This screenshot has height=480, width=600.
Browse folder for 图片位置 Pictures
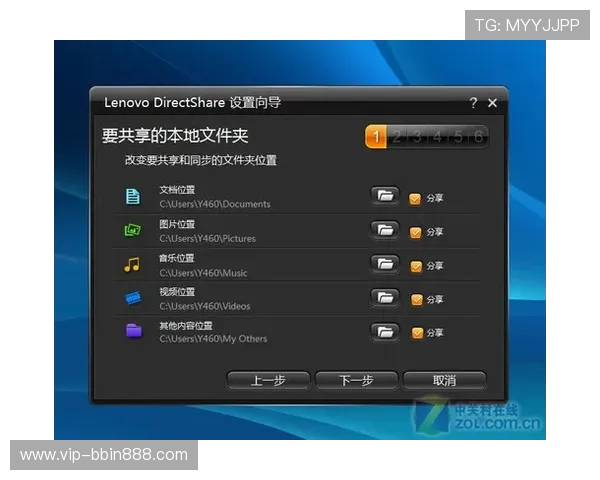pos(385,230)
